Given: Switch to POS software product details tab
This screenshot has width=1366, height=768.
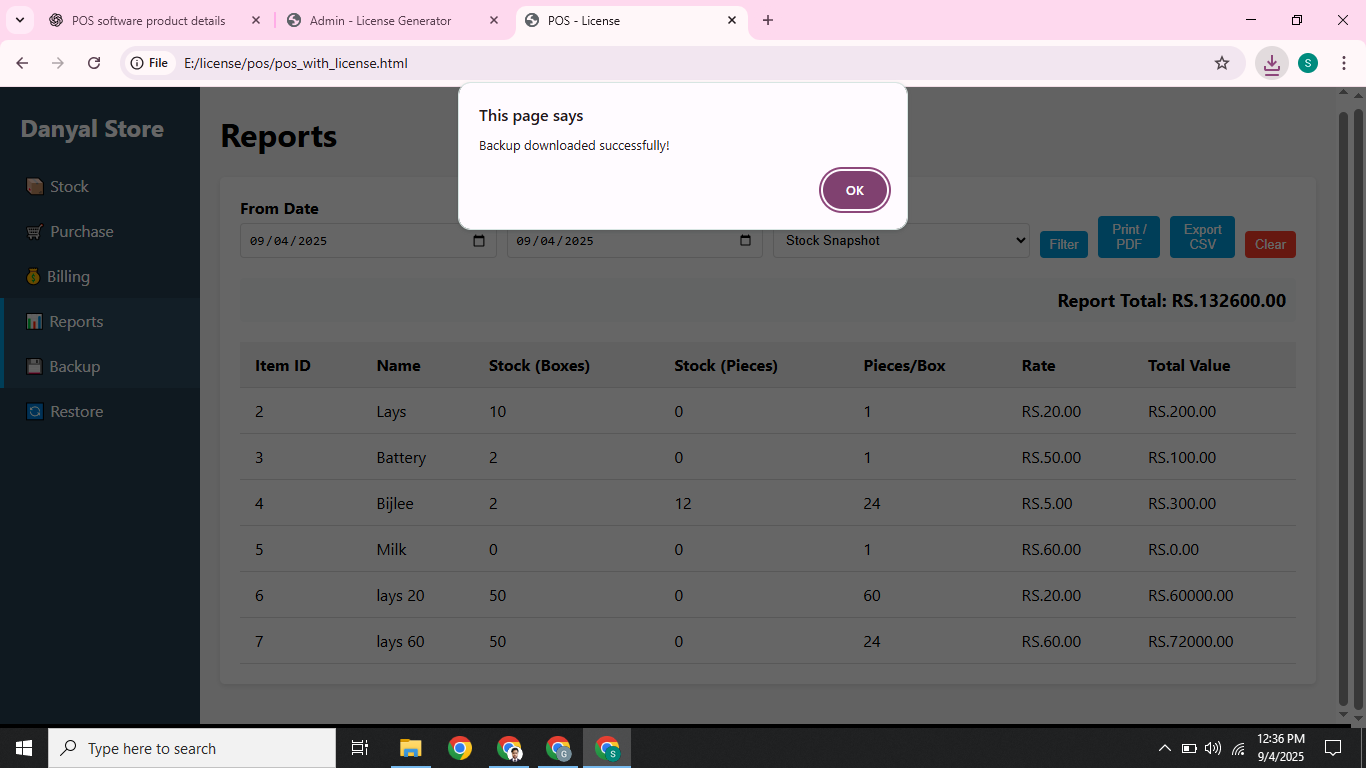Looking at the screenshot, I should point(148,21).
